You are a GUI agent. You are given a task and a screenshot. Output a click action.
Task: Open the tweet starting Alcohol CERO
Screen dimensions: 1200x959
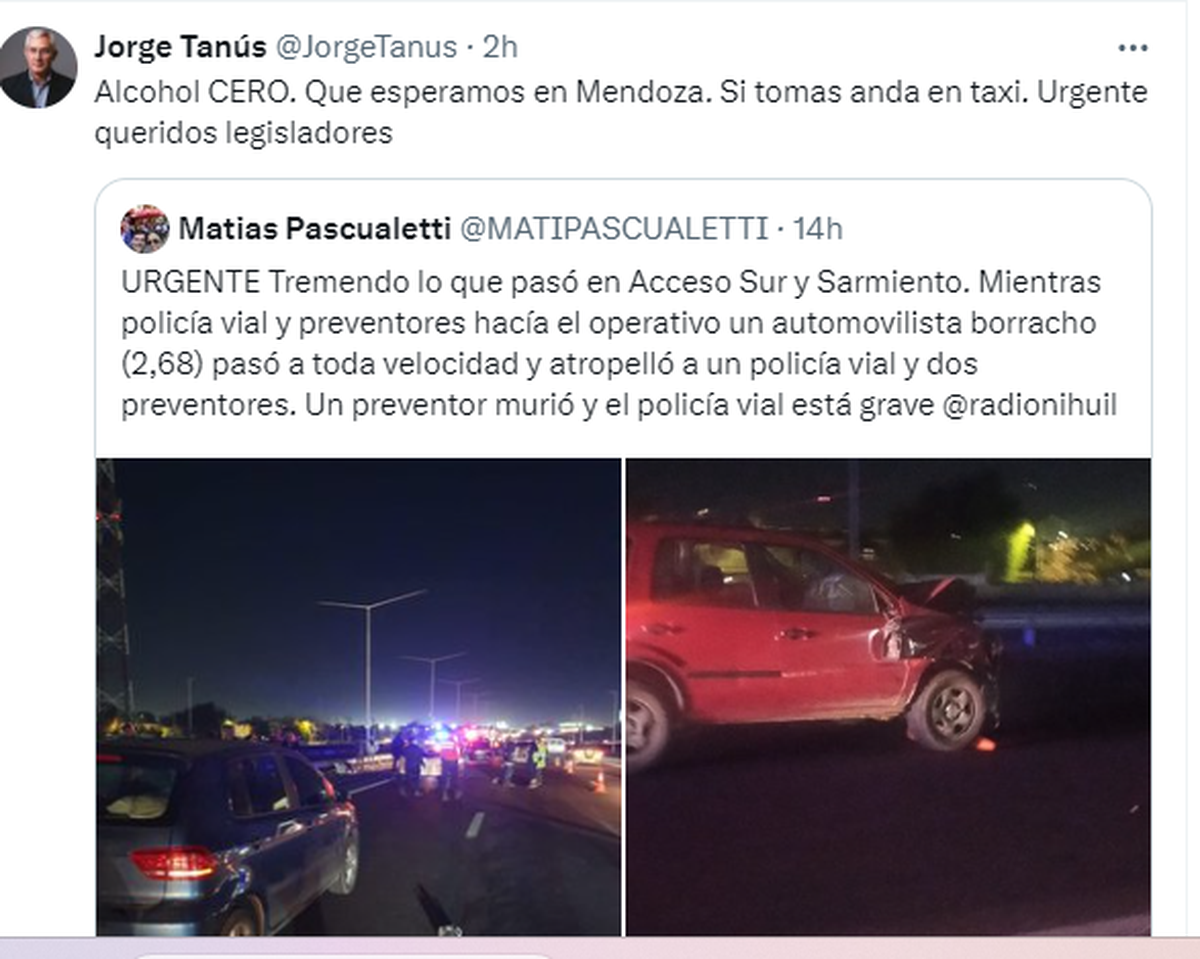point(620,112)
